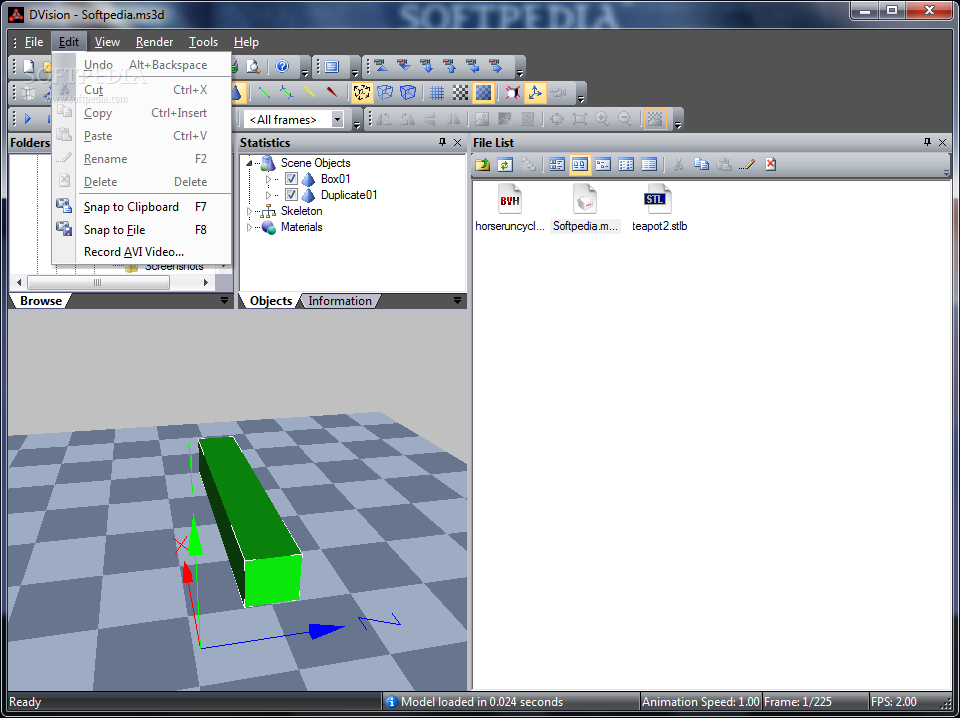
Task: Select the camera view icon with down arrow
Action: 427,65
